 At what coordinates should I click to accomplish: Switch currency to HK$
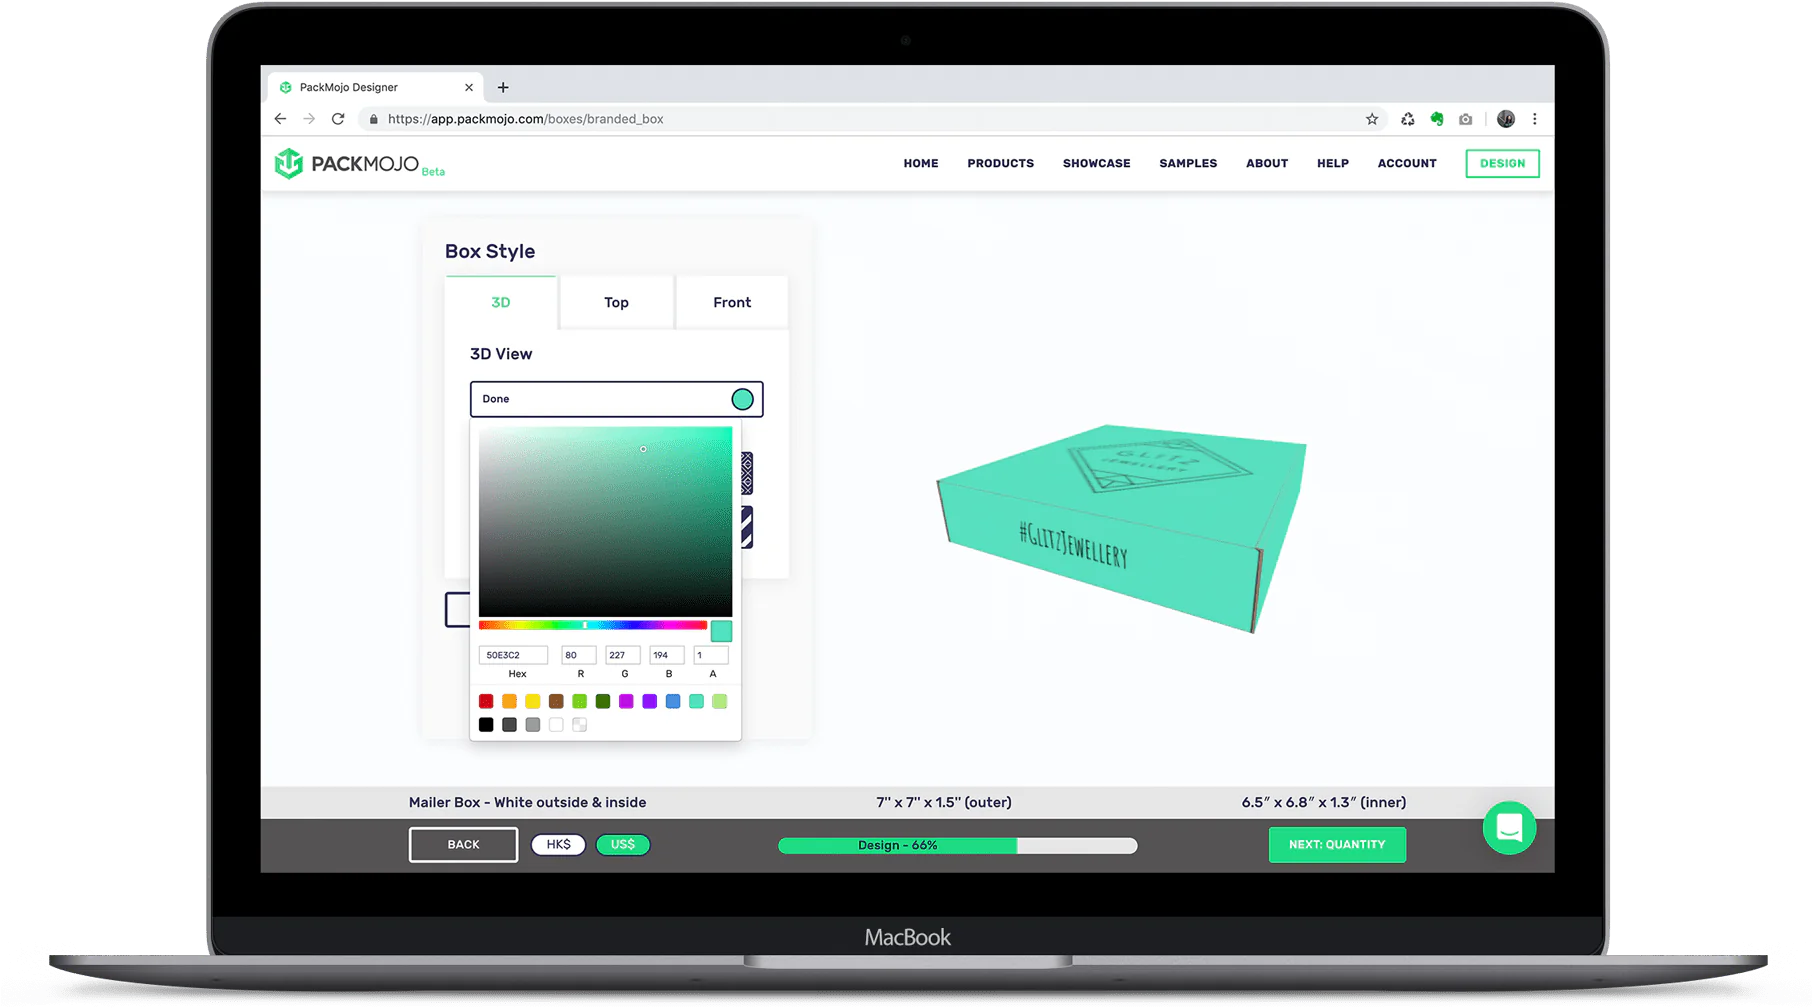tap(558, 845)
